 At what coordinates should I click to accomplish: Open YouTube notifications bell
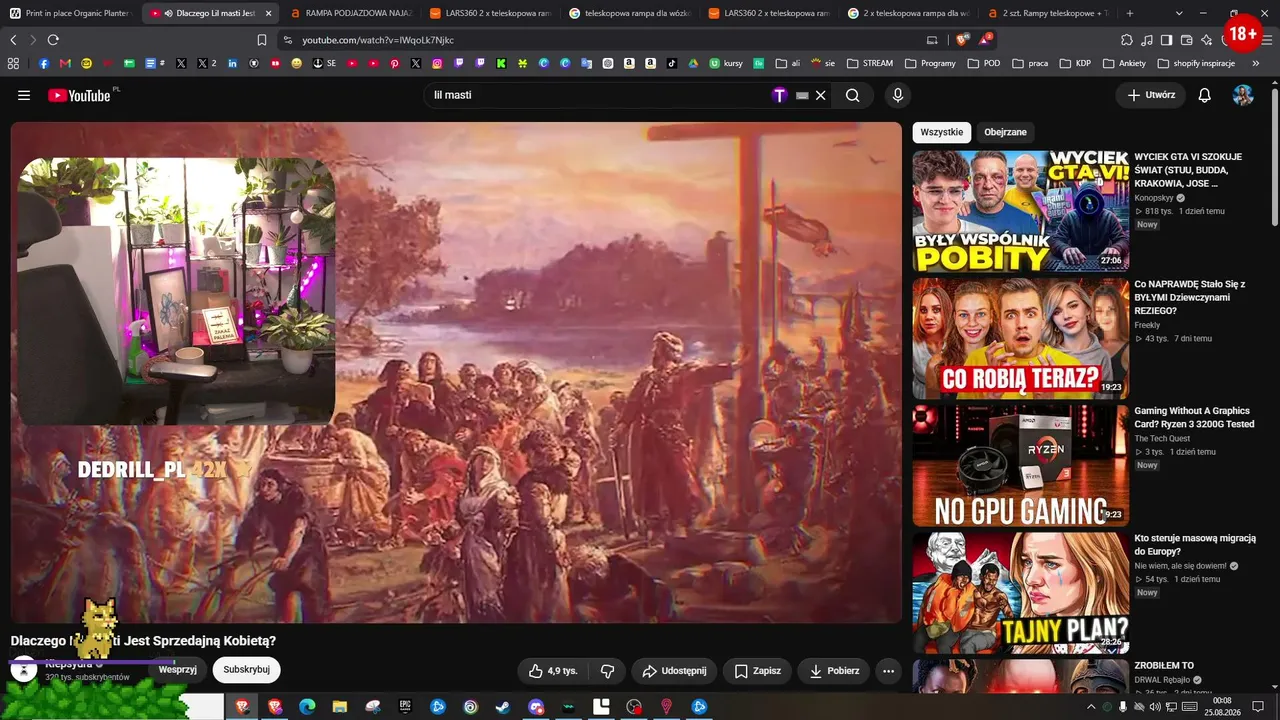tap(1205, 95)
